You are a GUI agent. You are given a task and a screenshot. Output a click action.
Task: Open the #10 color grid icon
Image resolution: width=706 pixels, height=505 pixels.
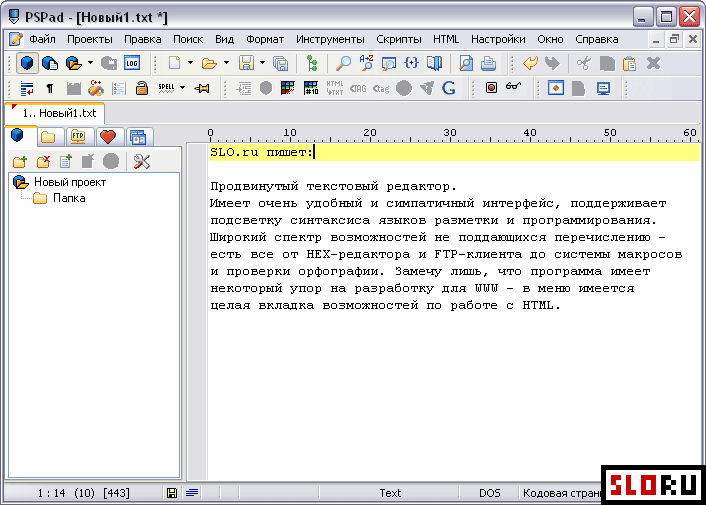(x=311, y=88)
